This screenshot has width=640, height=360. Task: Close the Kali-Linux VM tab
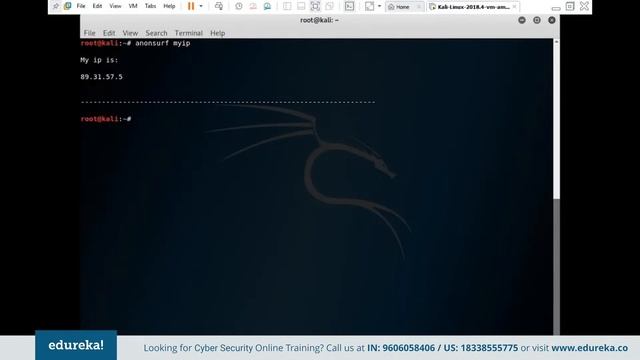514,7
